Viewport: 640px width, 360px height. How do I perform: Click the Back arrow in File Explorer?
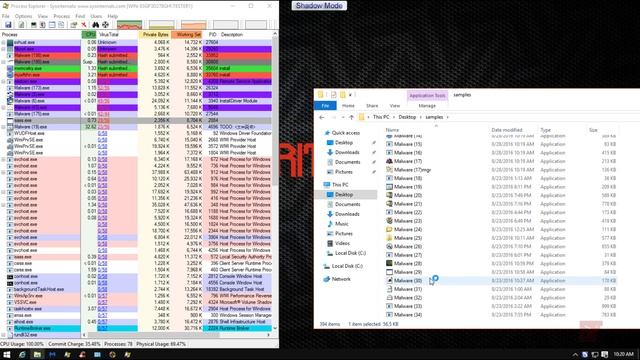point(322,117)
